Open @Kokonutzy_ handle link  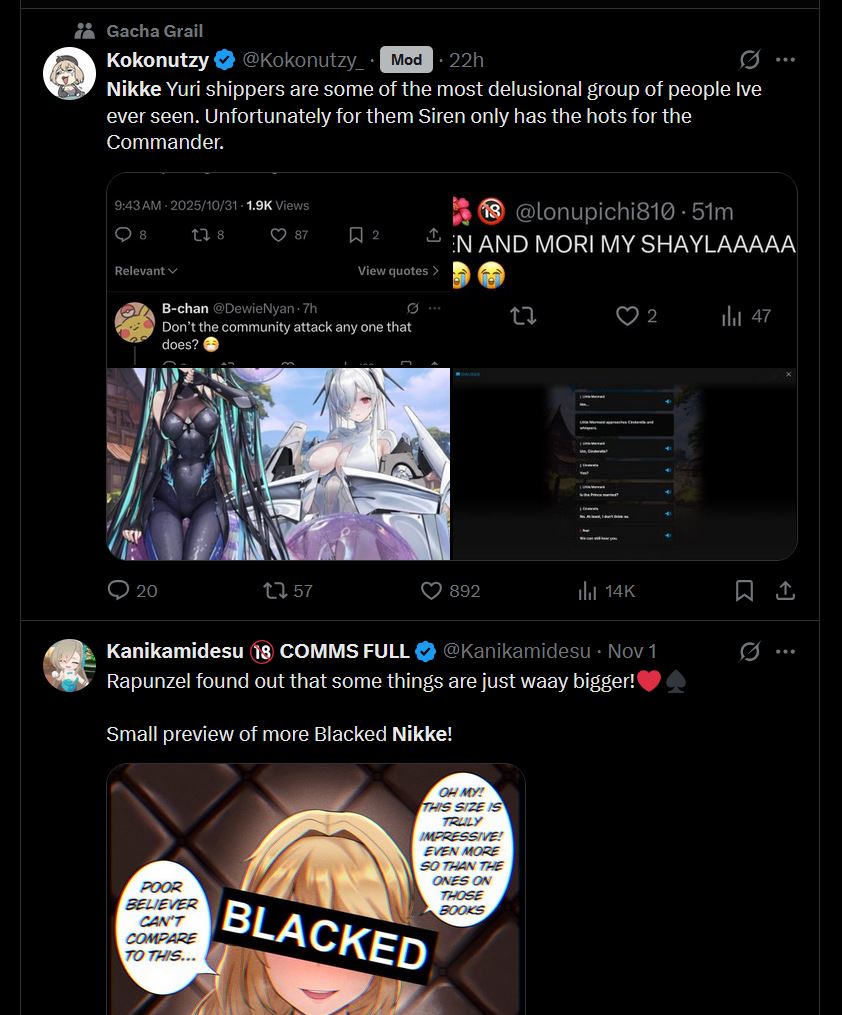pyautogui.click(x=302, y=60)
